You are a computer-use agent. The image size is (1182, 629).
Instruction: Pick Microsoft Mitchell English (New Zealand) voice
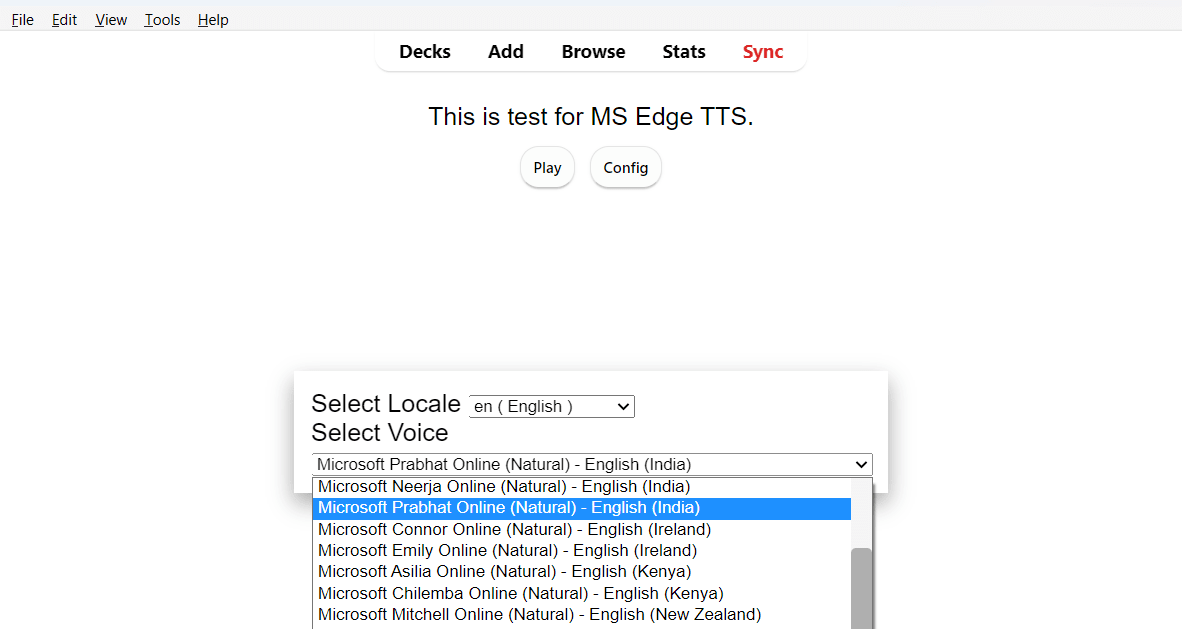(x=581, y=615)
